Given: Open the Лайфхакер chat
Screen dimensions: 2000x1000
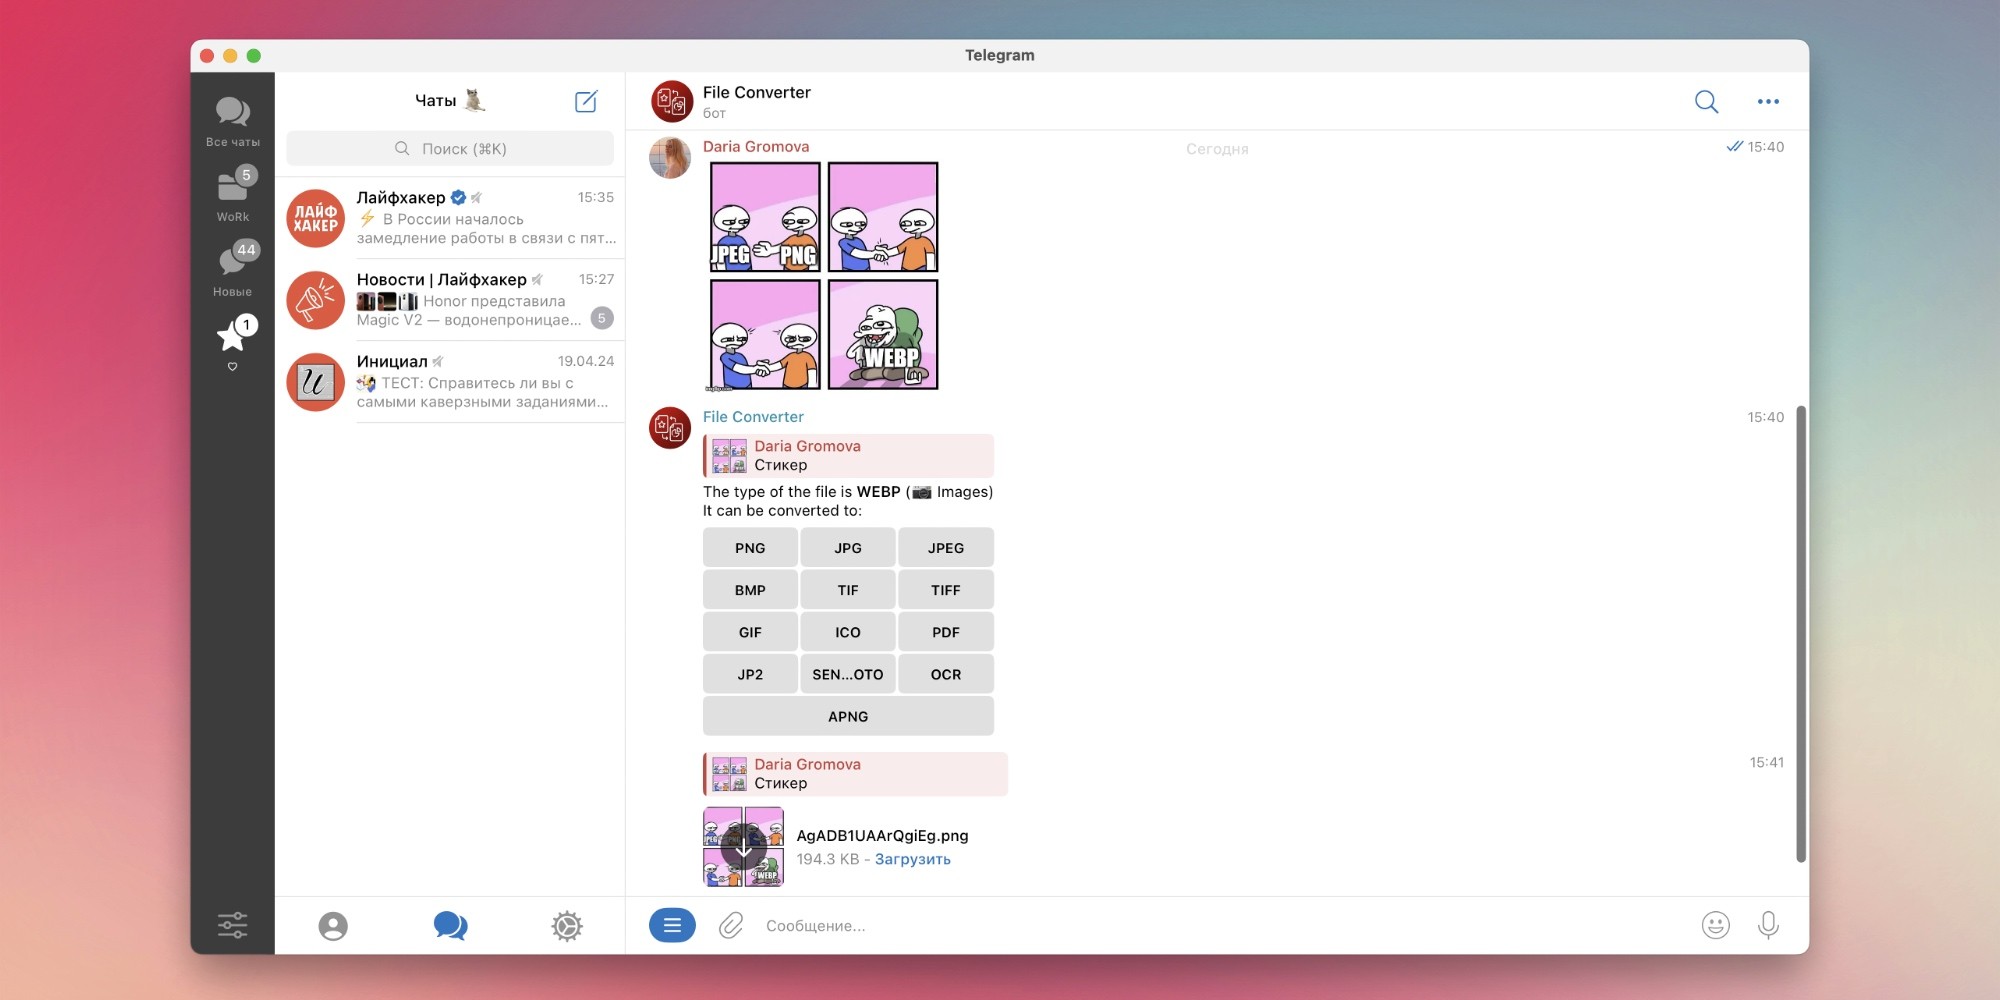Looking at the screenshot, I should [x=450, y=218].
